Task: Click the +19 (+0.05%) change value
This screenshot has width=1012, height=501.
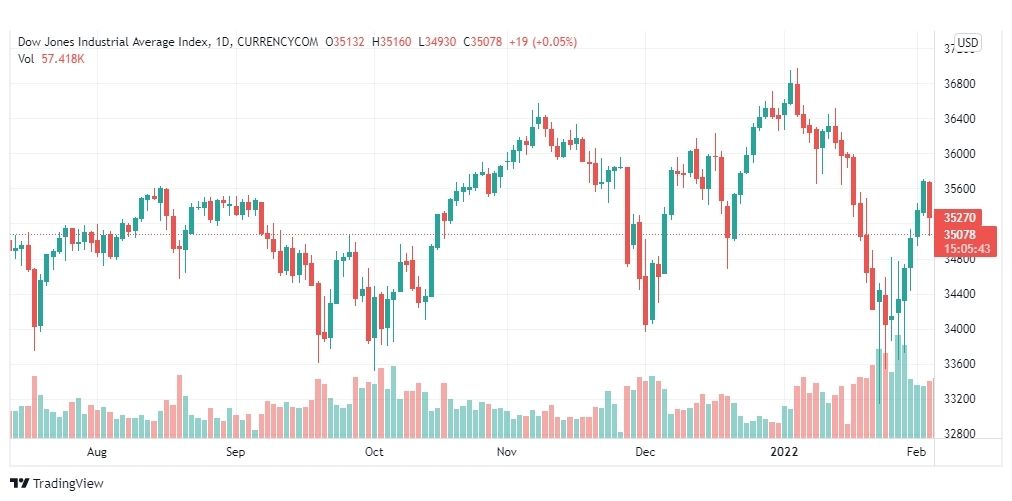Action: tap(543, 42)
